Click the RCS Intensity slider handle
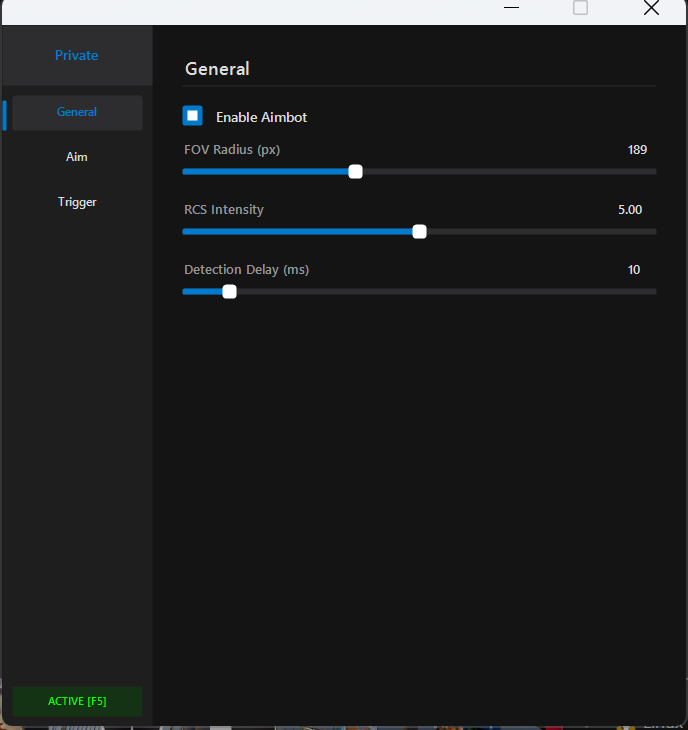688x730 pixels. [x=419, y=231]
